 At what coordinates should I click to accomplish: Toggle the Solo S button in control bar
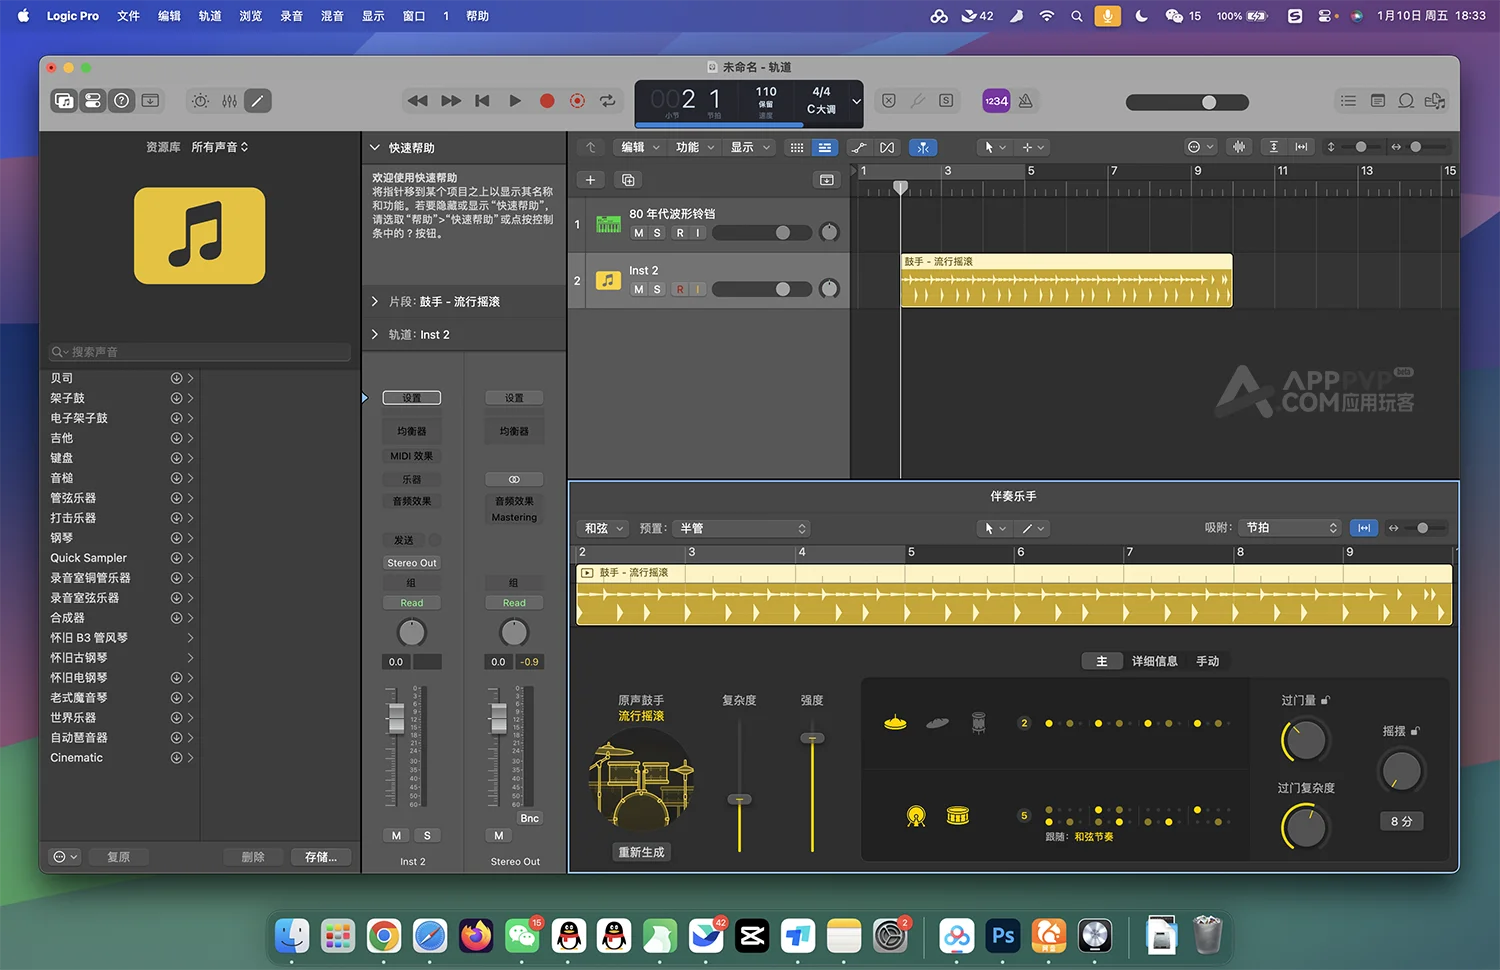point(946,101)
